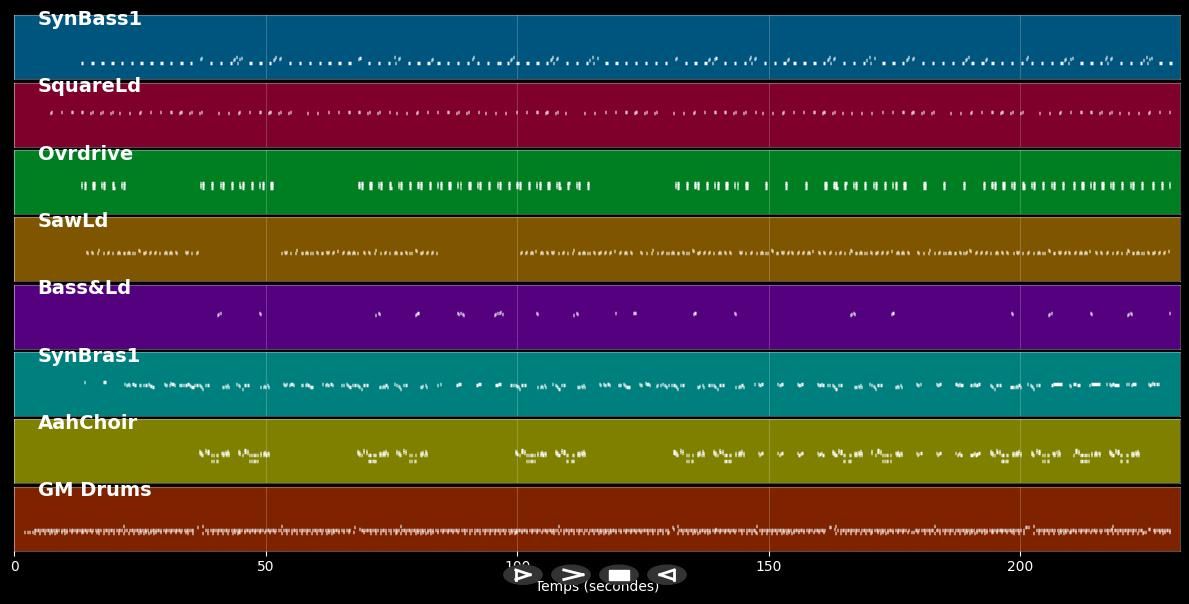This screenshot has height=604, width=1189.
Task: Click the 50 second axis mark
Action: coord(266,566)
